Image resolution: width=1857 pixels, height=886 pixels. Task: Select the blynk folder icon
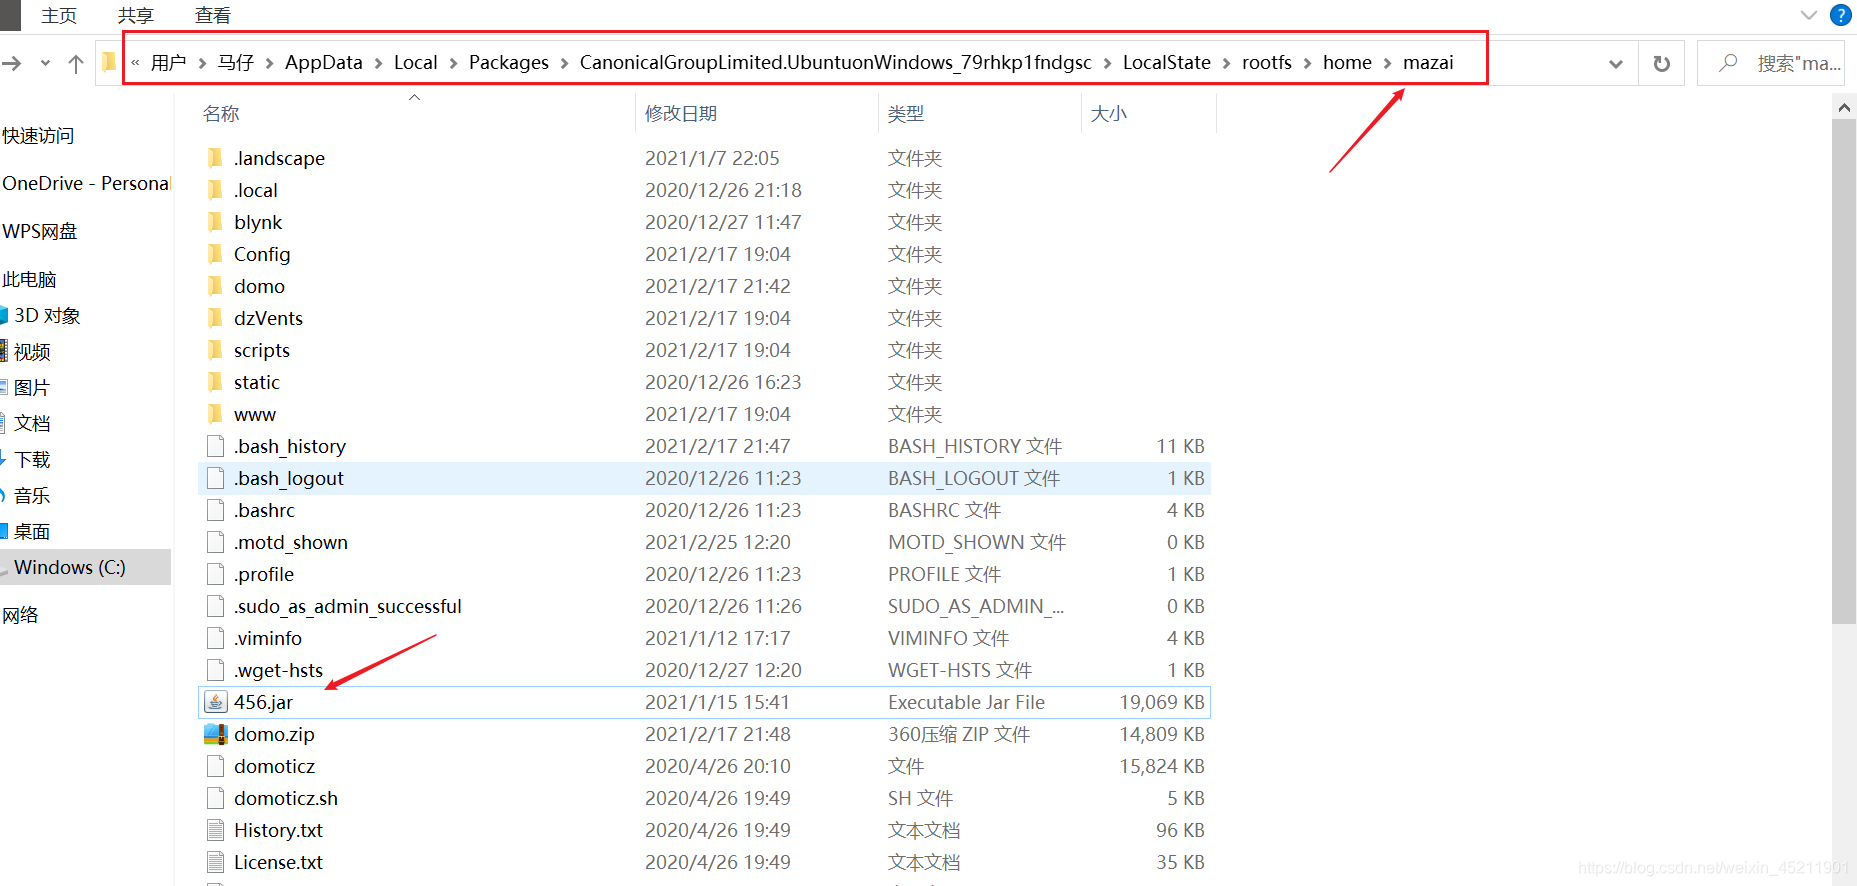coord(215,222)
